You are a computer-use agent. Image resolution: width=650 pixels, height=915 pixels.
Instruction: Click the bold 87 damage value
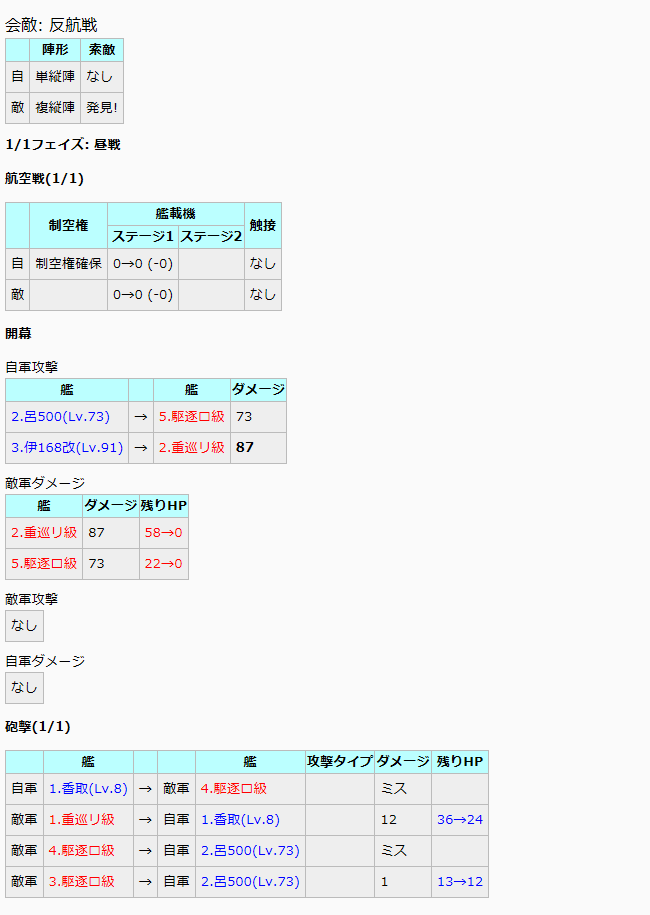pyautogui.click(x=244, y=448)
